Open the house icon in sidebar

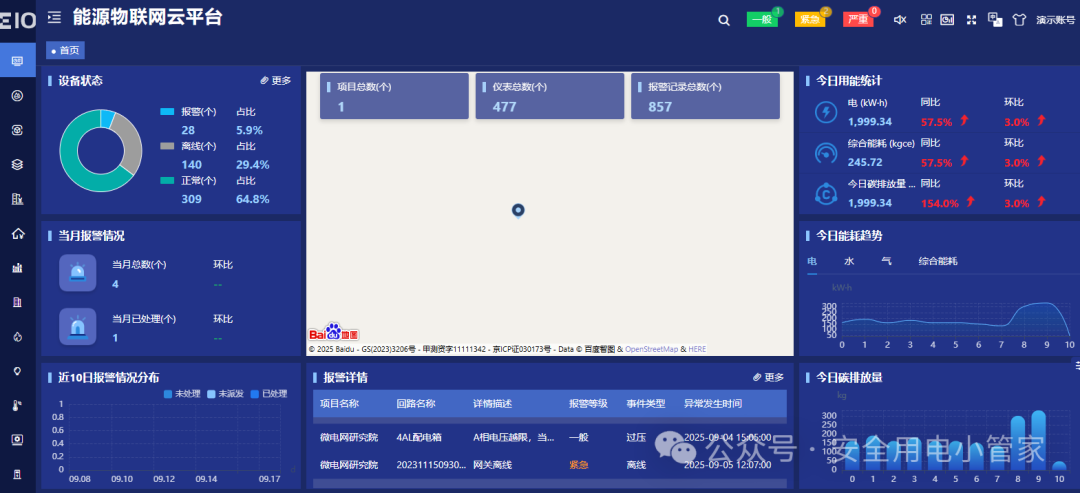pos(18,233)
